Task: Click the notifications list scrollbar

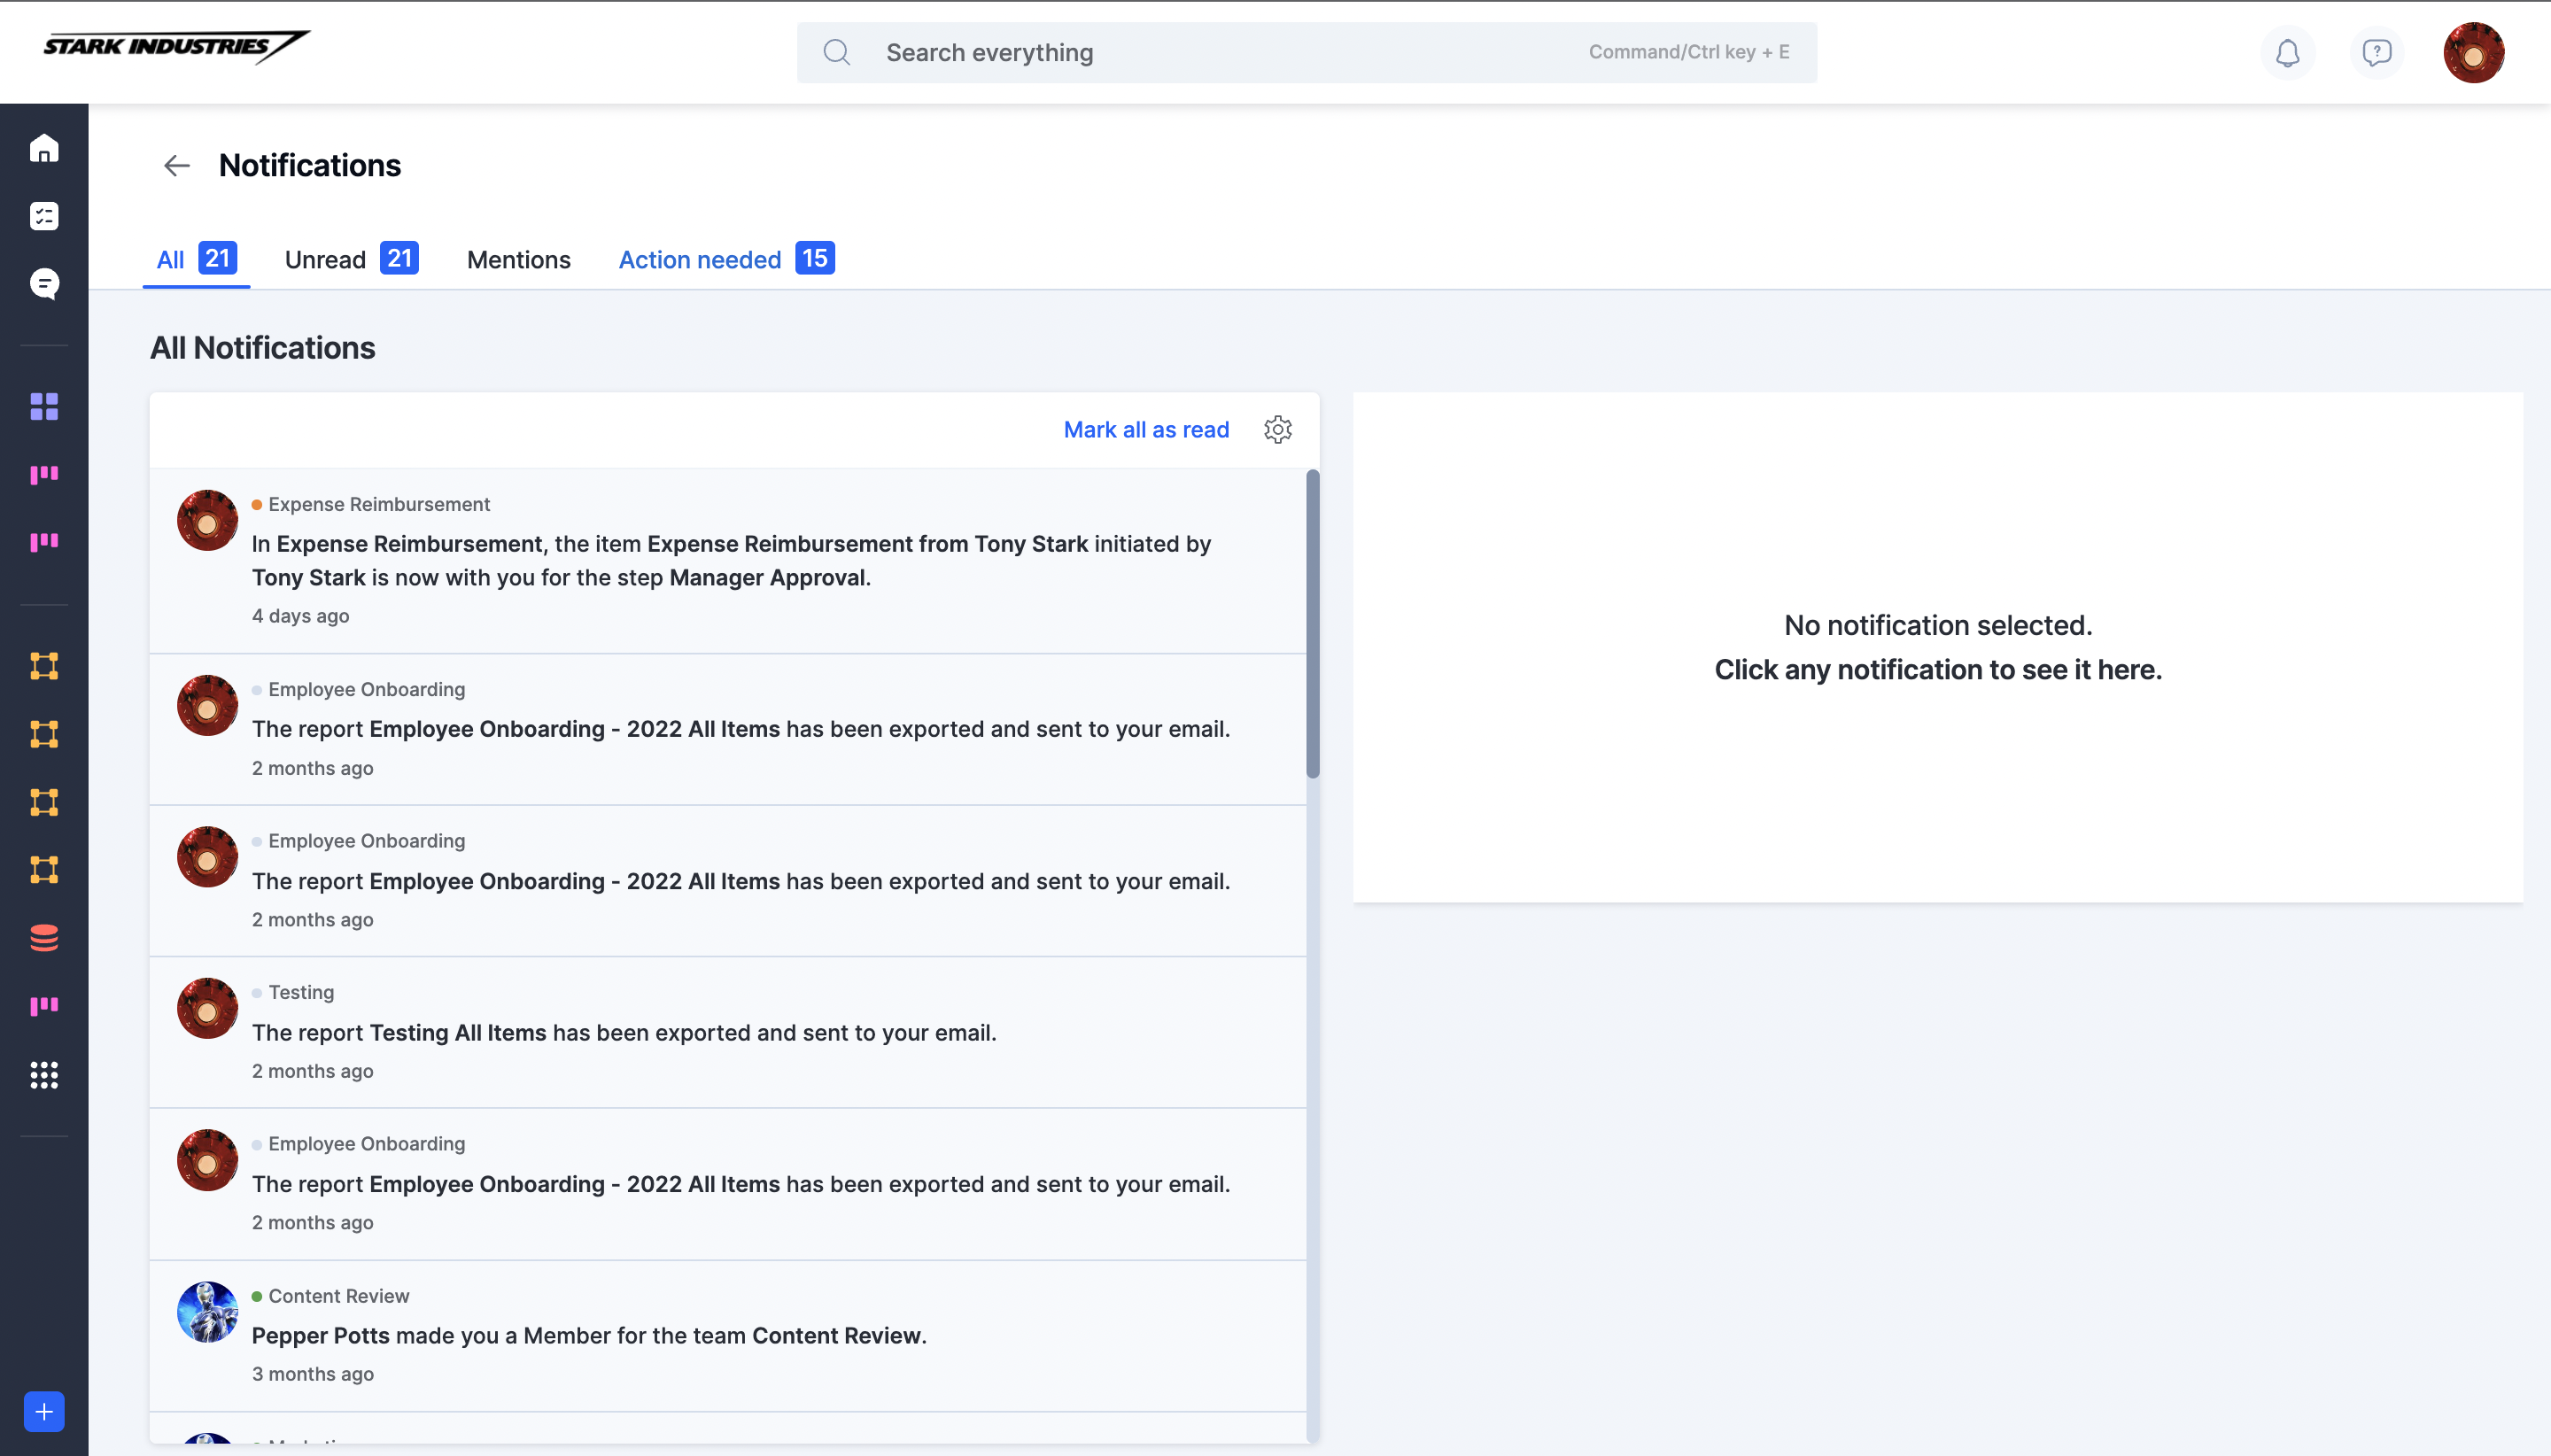Action: pos(1313,624)
